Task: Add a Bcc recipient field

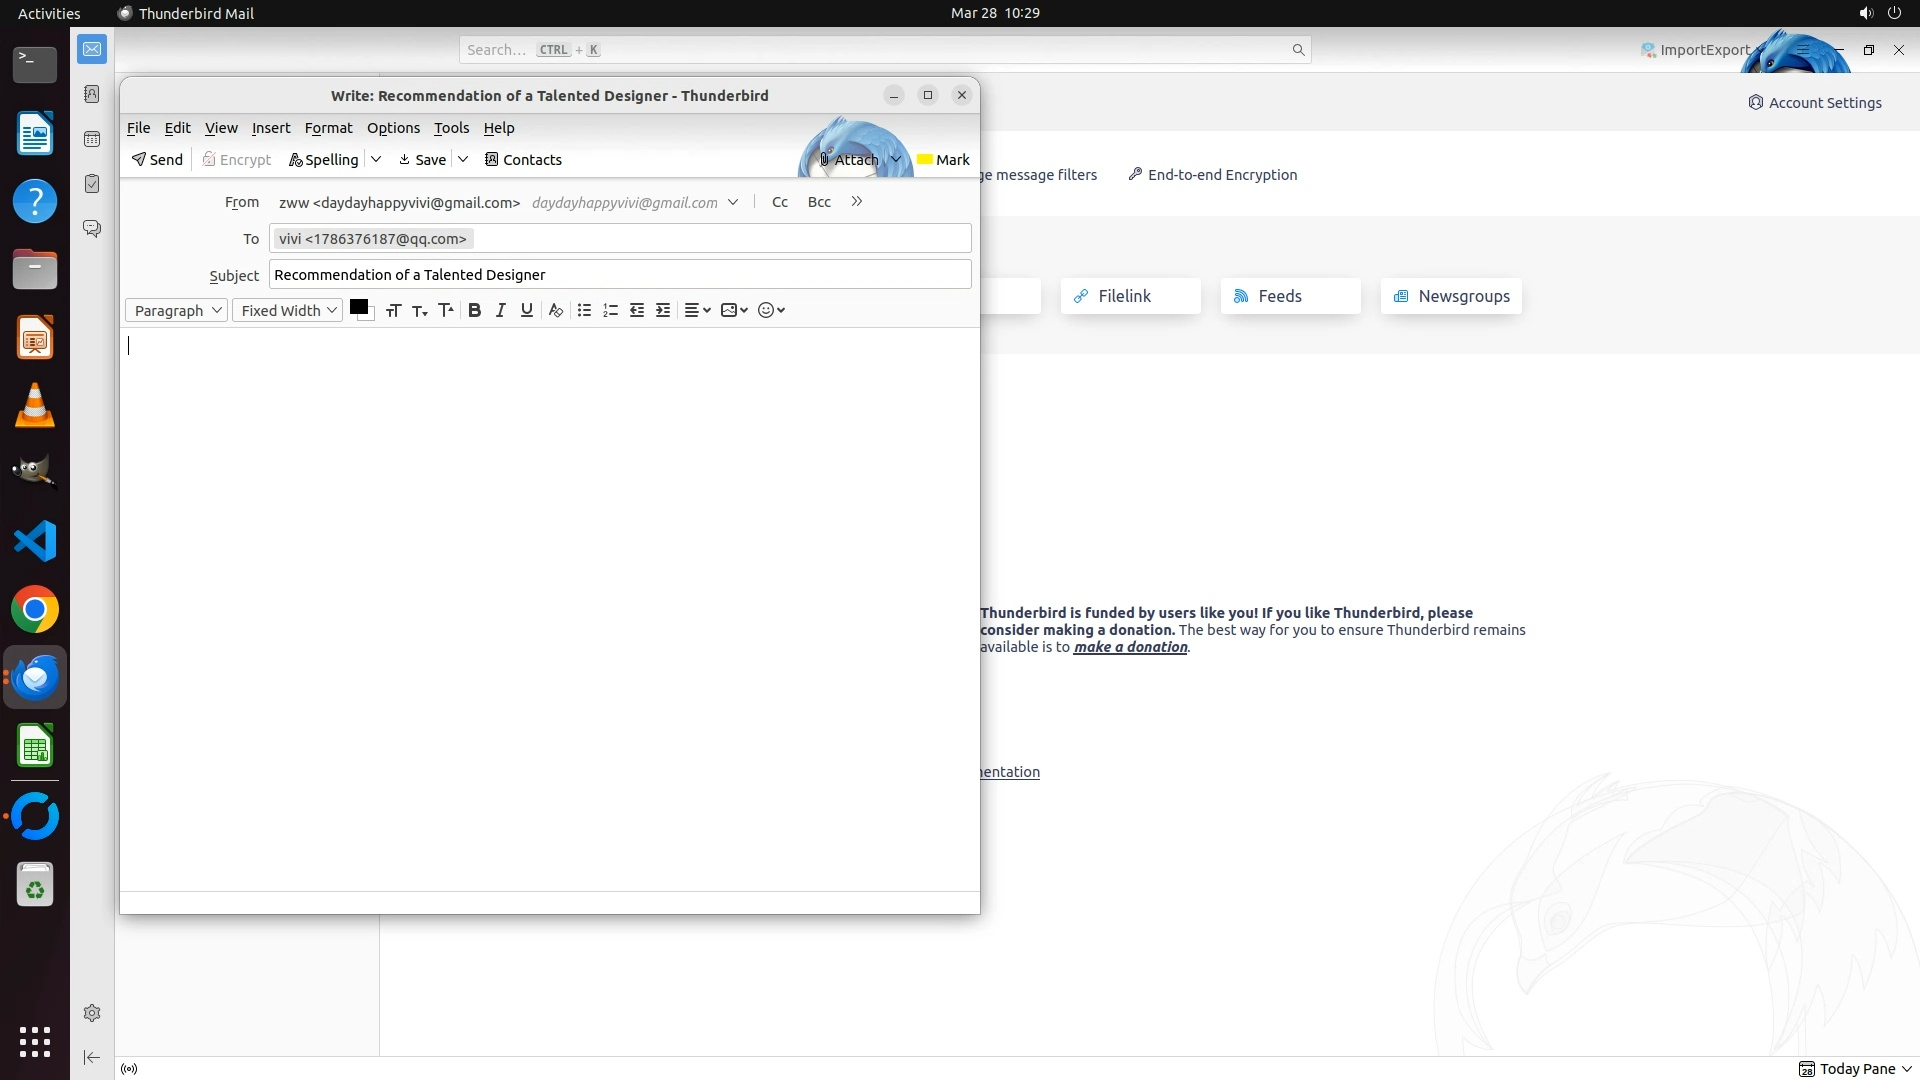Action: pos(819,202)
